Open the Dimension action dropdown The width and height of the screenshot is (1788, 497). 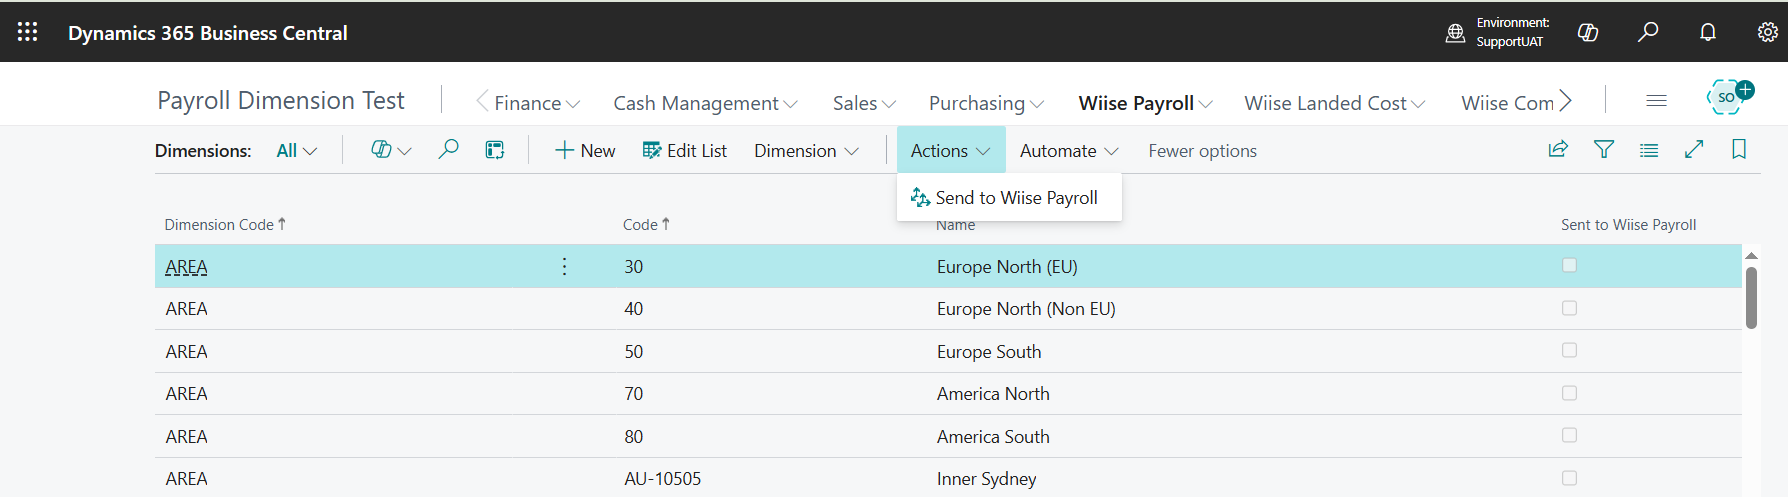coord(806,151)
